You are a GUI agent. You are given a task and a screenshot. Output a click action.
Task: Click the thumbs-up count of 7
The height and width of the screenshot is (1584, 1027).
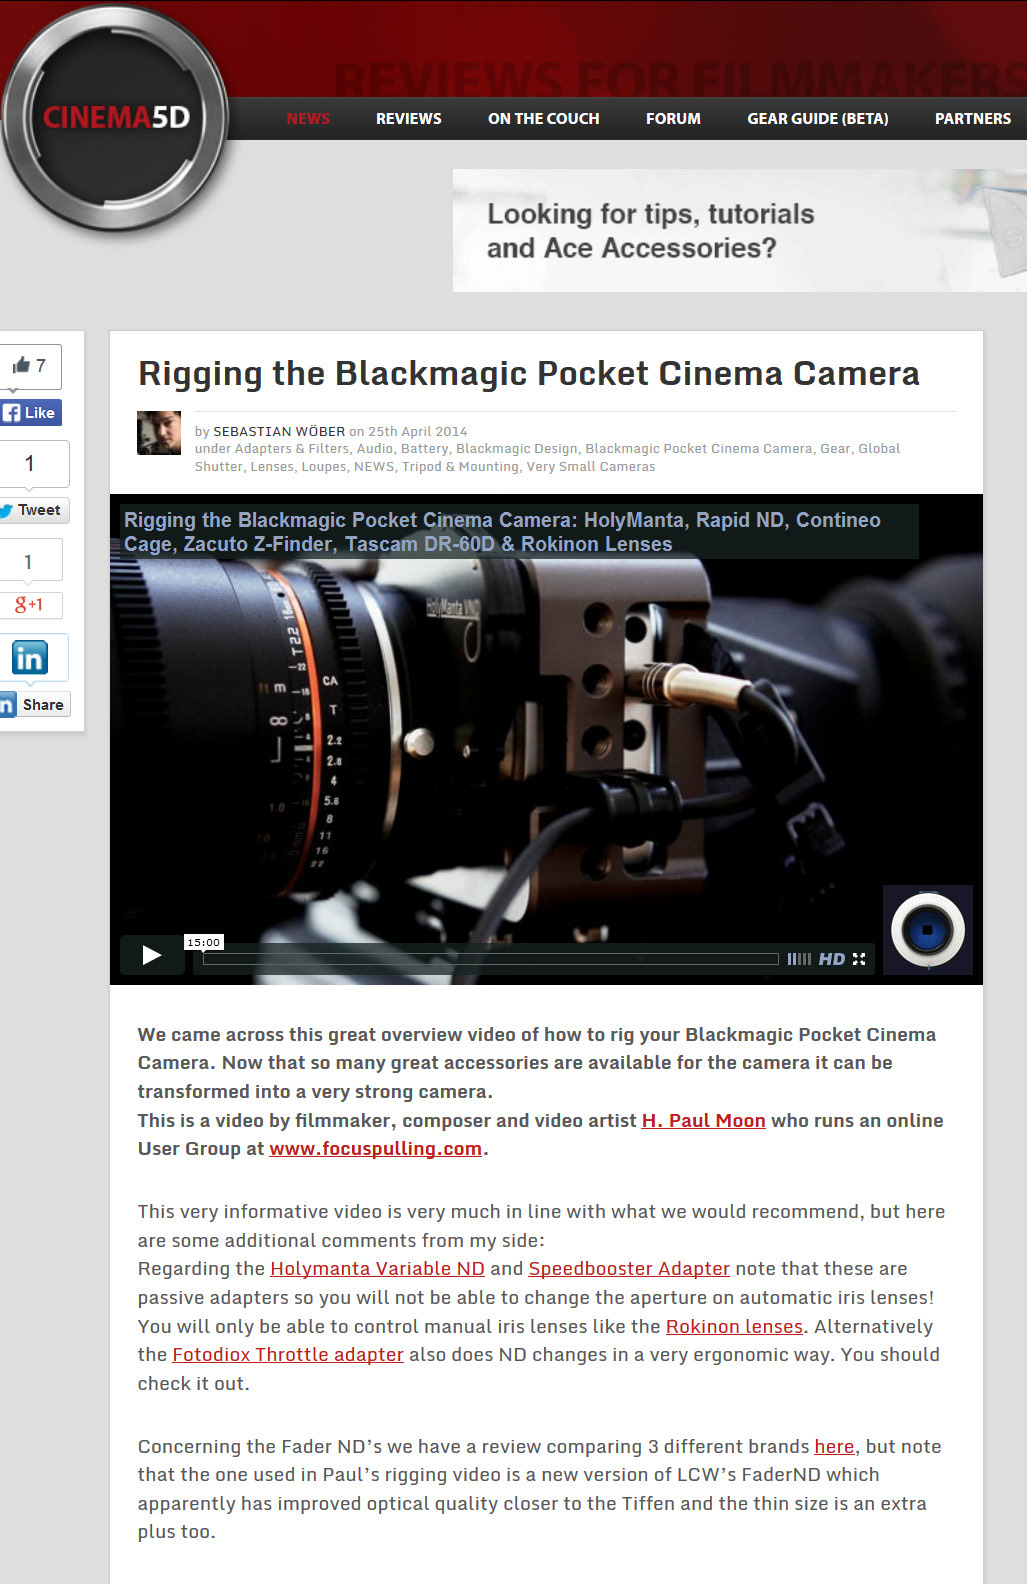(30, 366)
